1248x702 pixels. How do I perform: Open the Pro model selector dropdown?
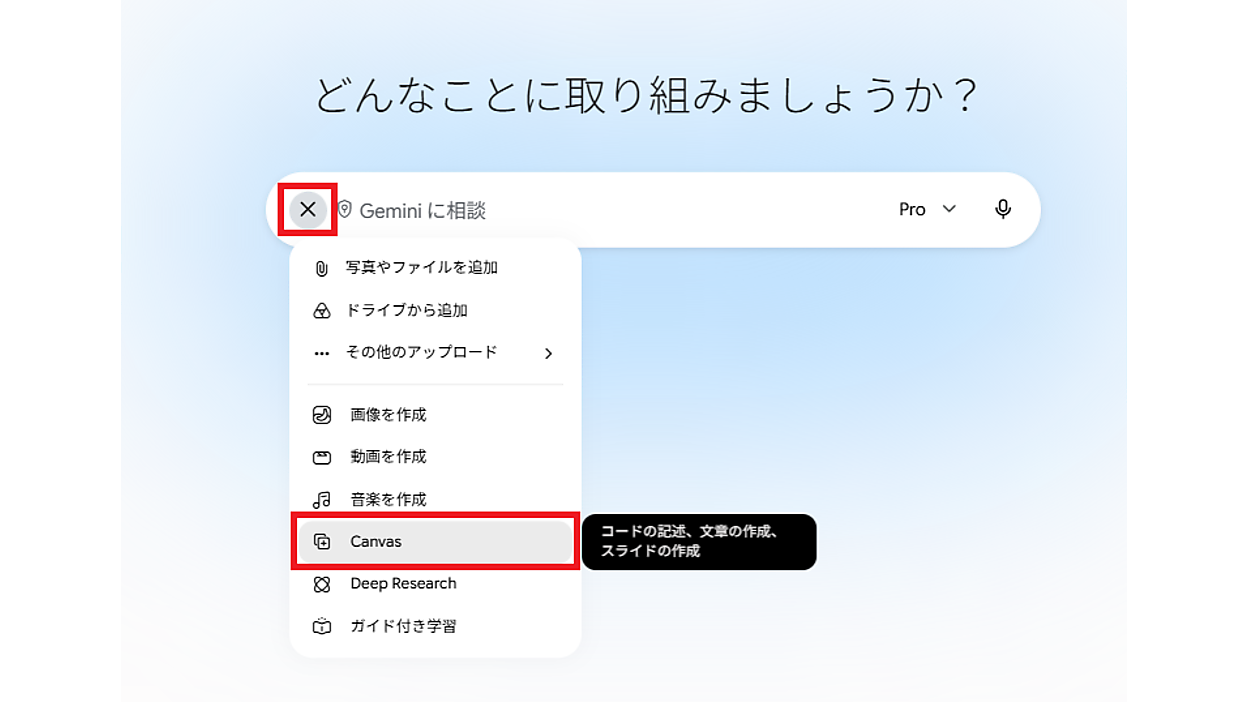coord(927,209)
